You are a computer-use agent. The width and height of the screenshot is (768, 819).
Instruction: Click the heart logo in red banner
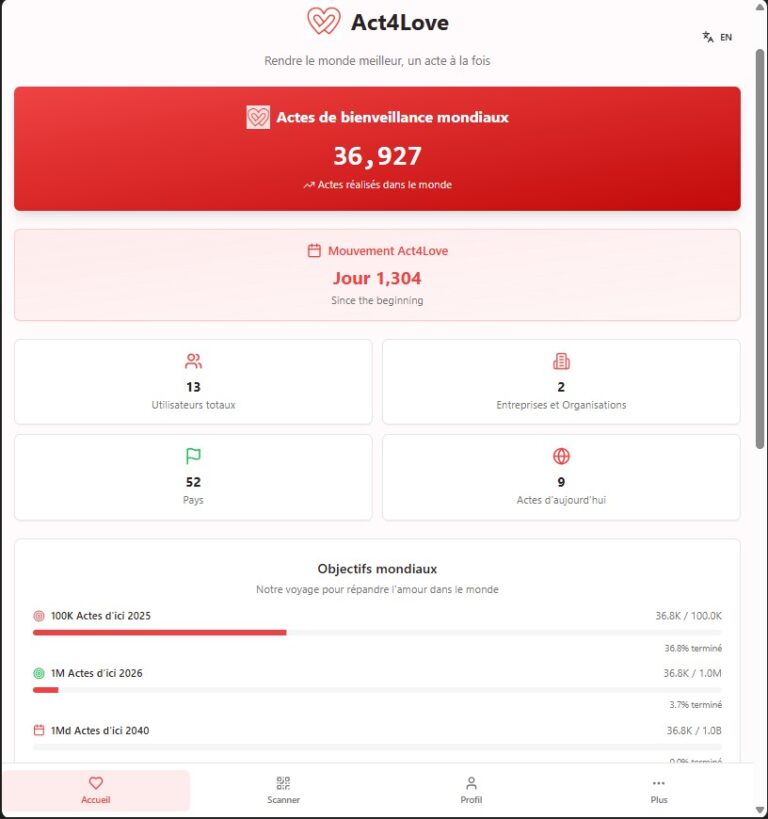pyautogui.click(x=258, y=117)
